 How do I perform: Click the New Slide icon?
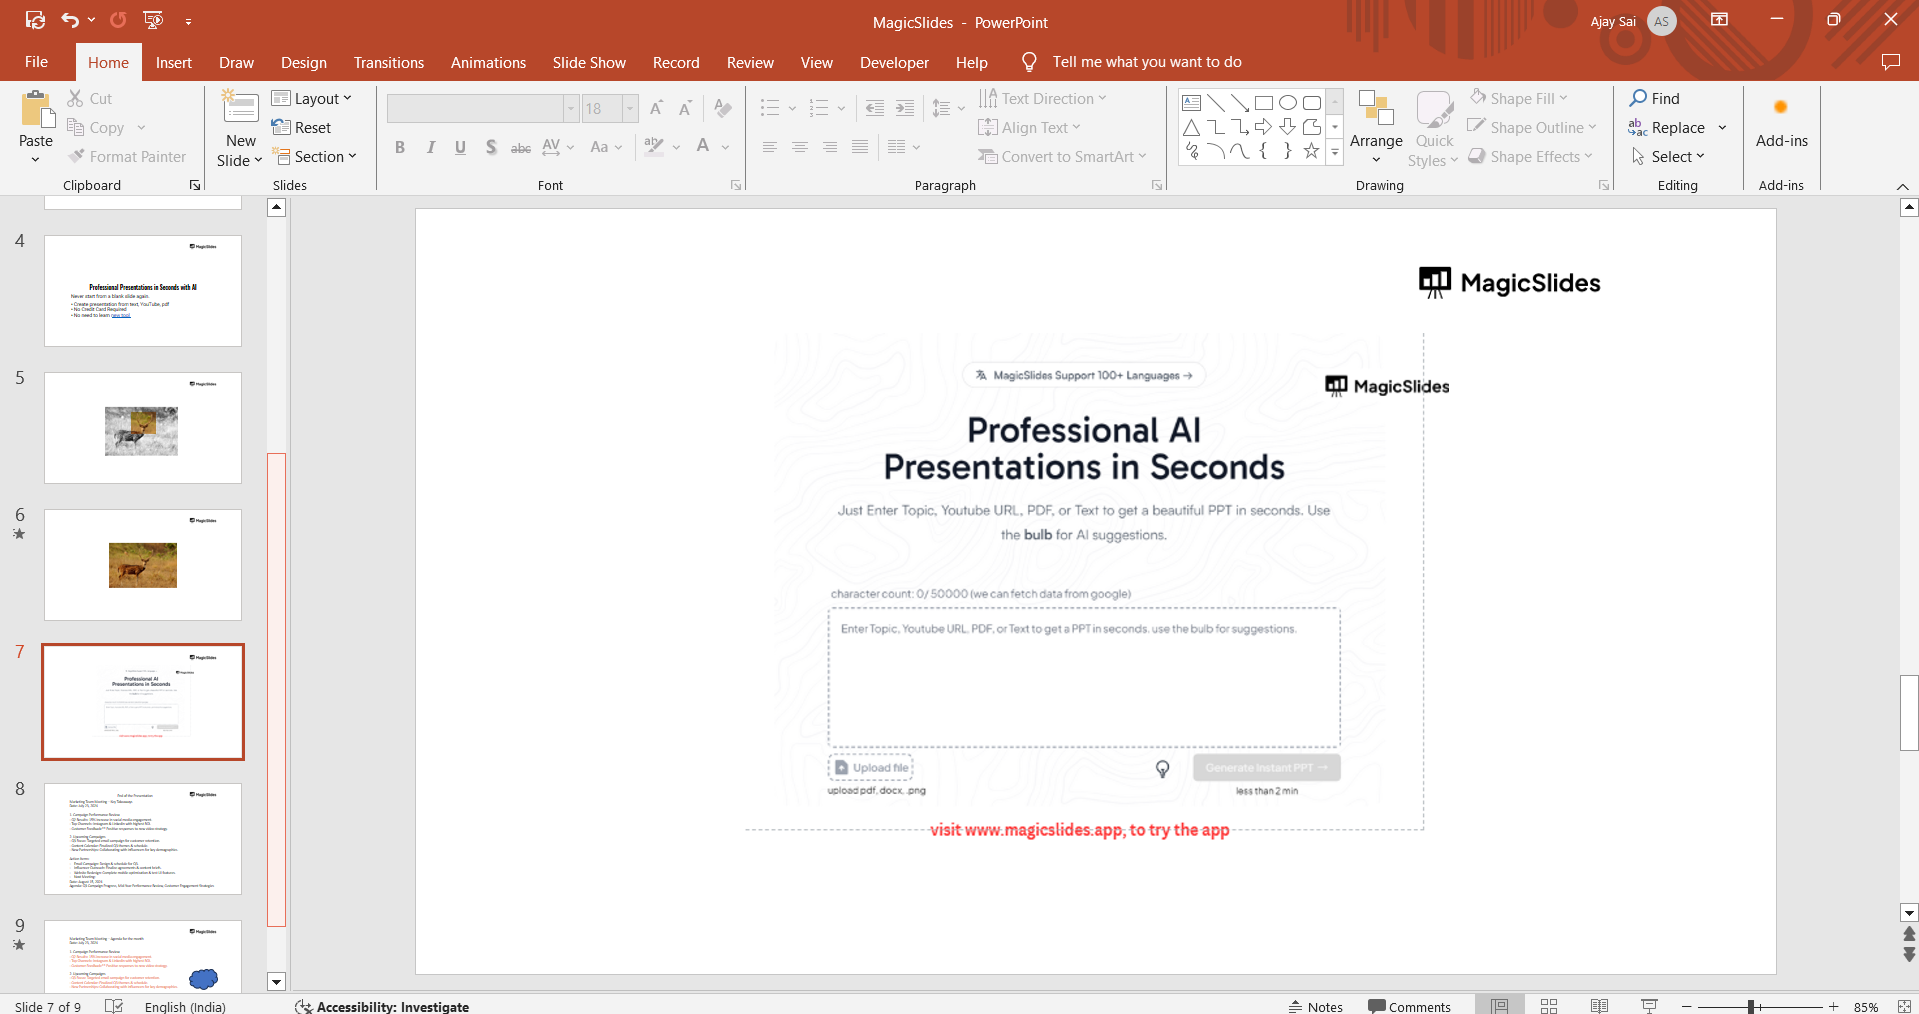click(240, 108)
